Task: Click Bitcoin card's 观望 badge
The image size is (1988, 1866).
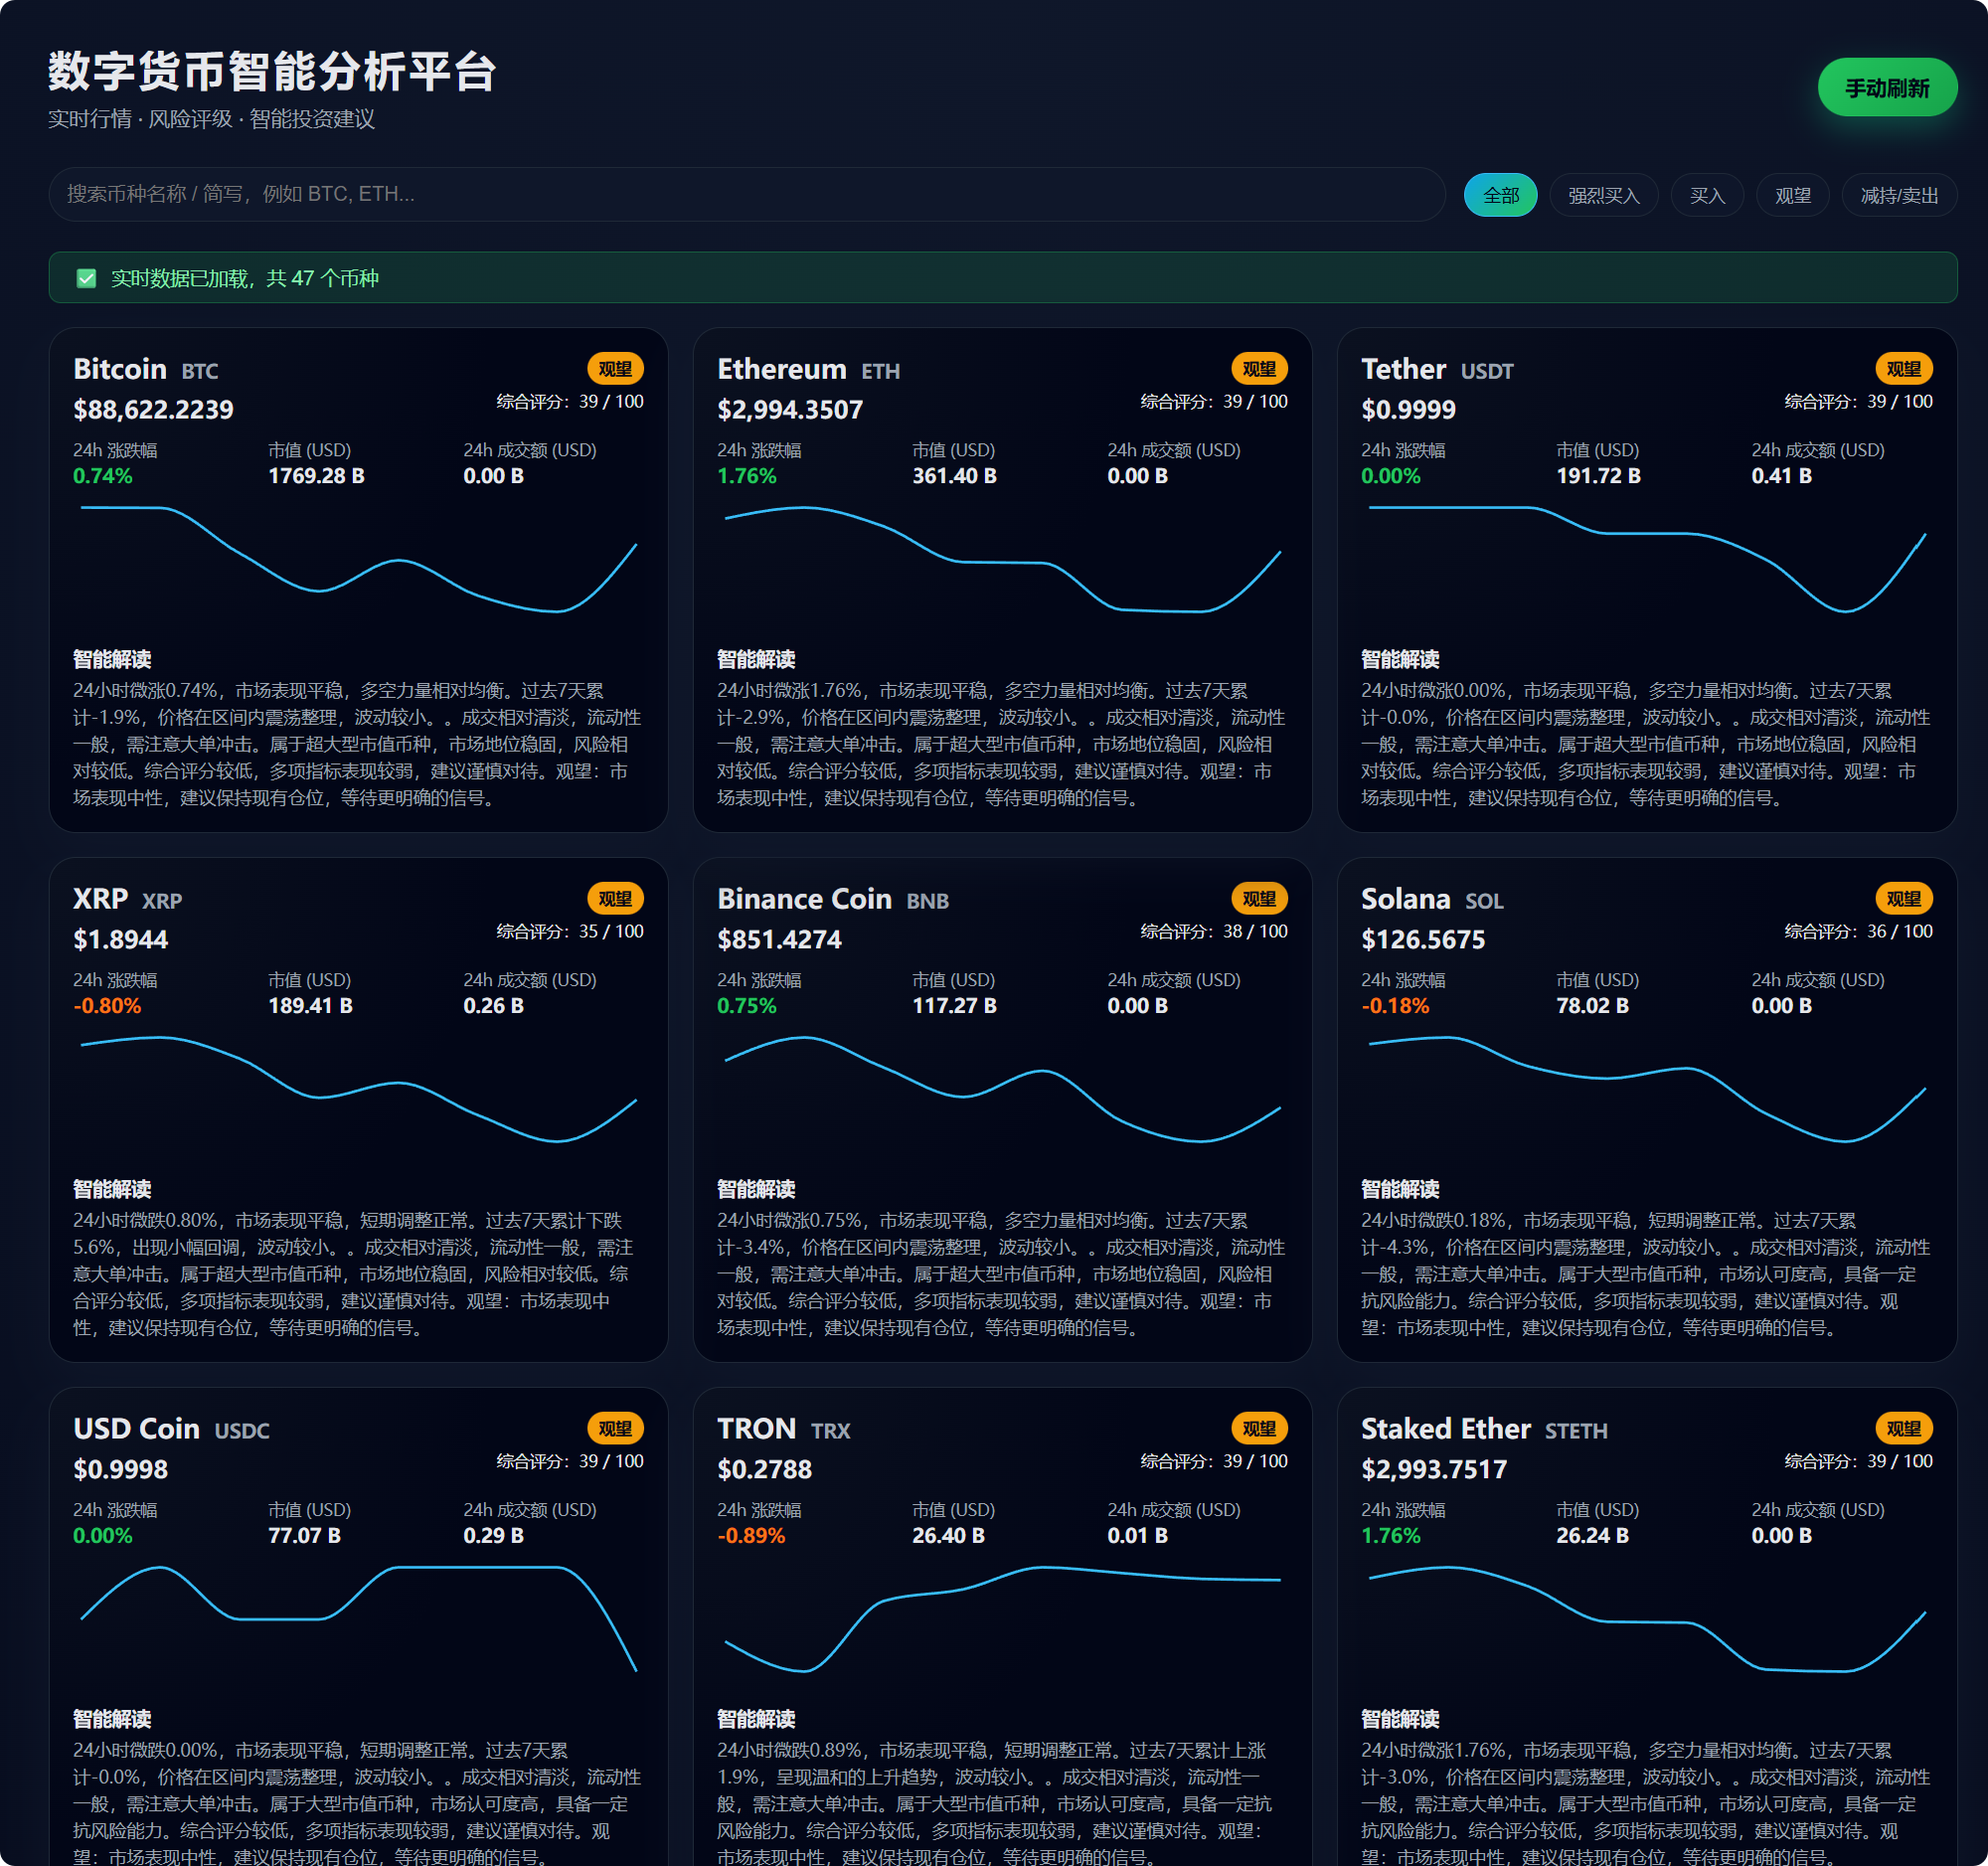Action: click(x=615, y=369)
